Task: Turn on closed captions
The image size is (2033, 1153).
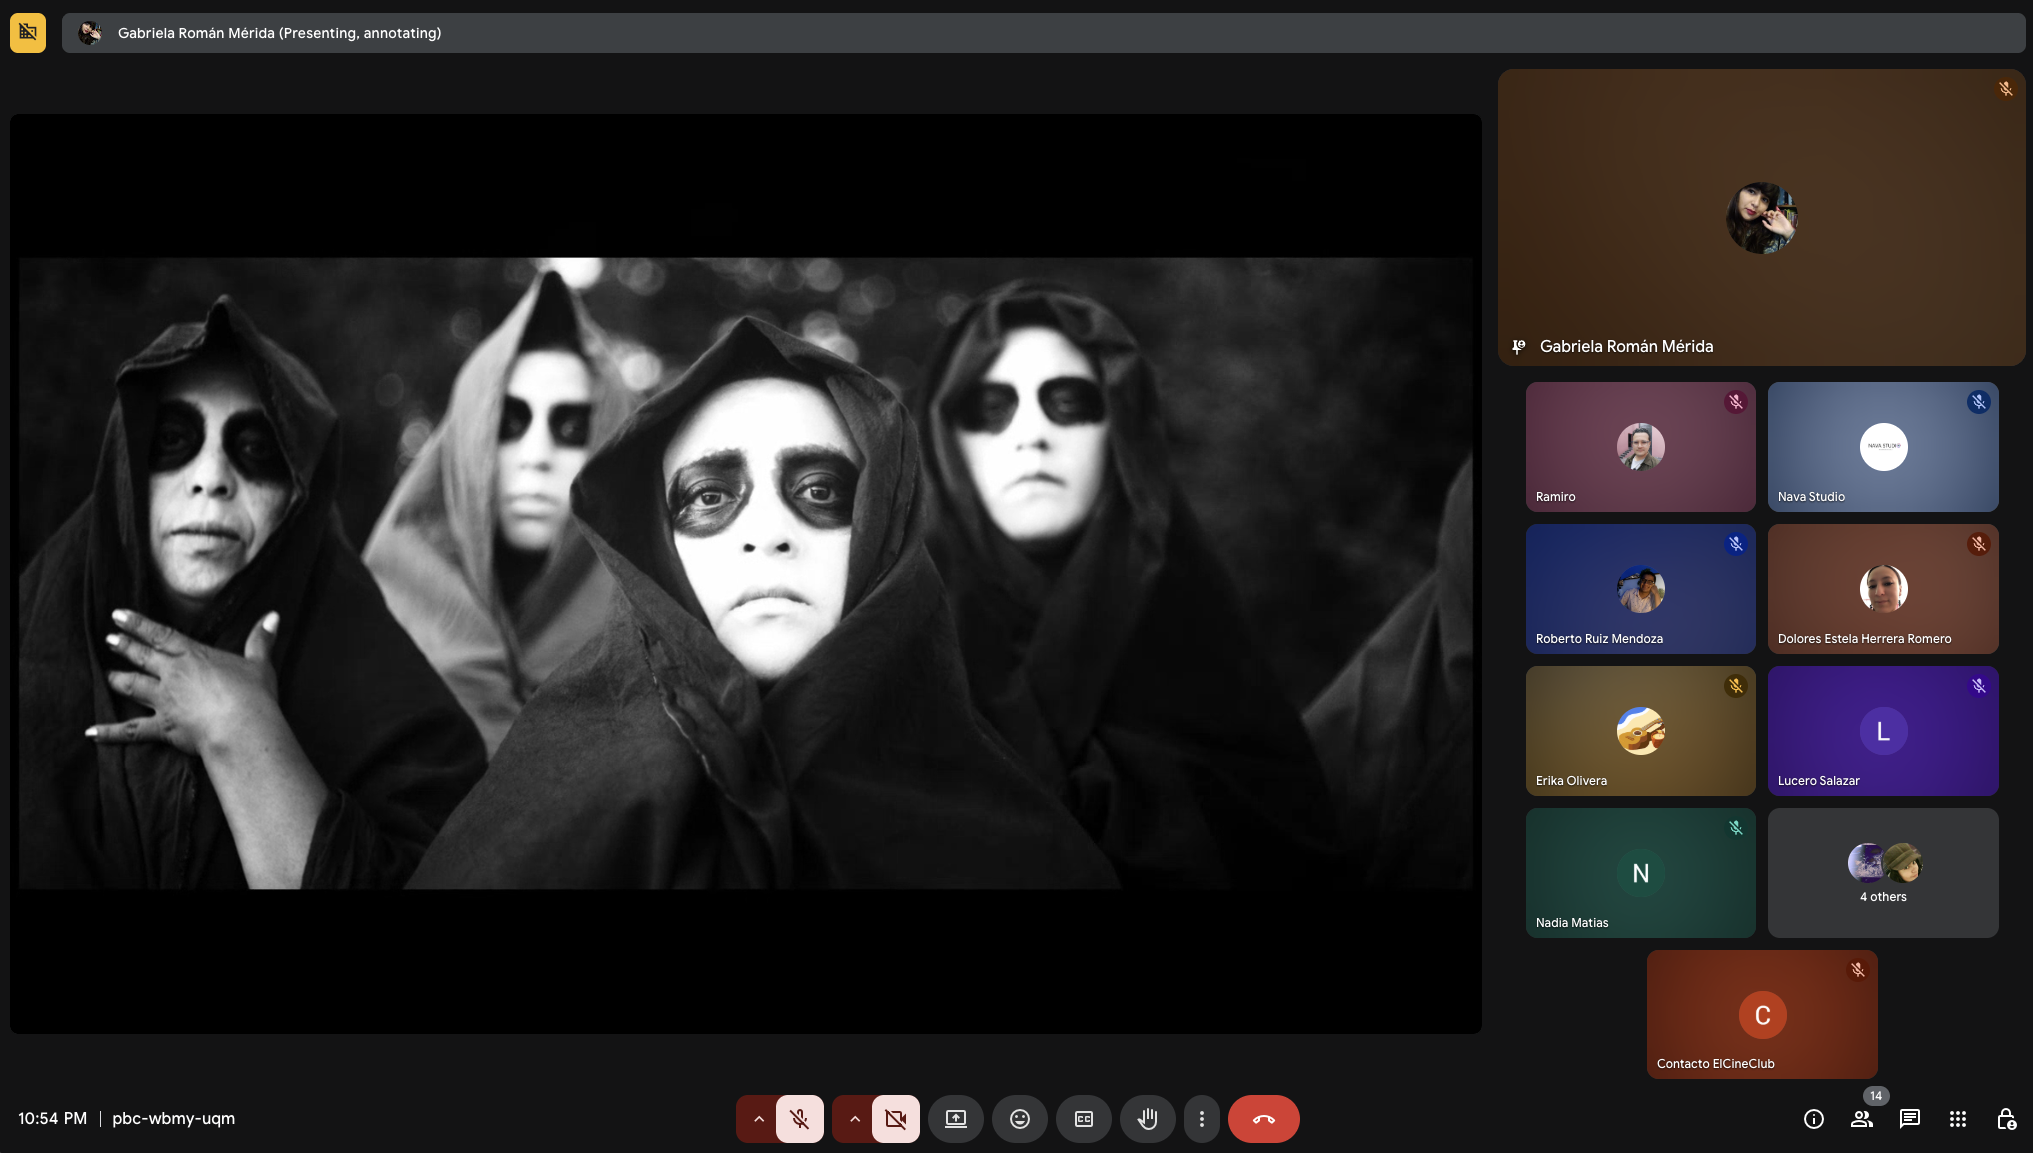Action: click(x=1084, y=1119)
